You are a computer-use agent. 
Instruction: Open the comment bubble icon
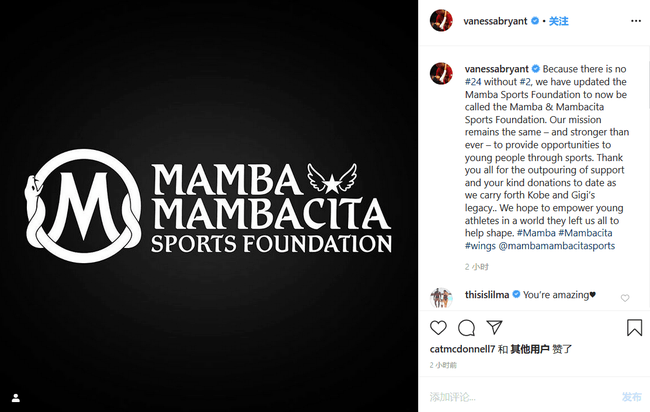pyautogui.click(x=466, y=328)
